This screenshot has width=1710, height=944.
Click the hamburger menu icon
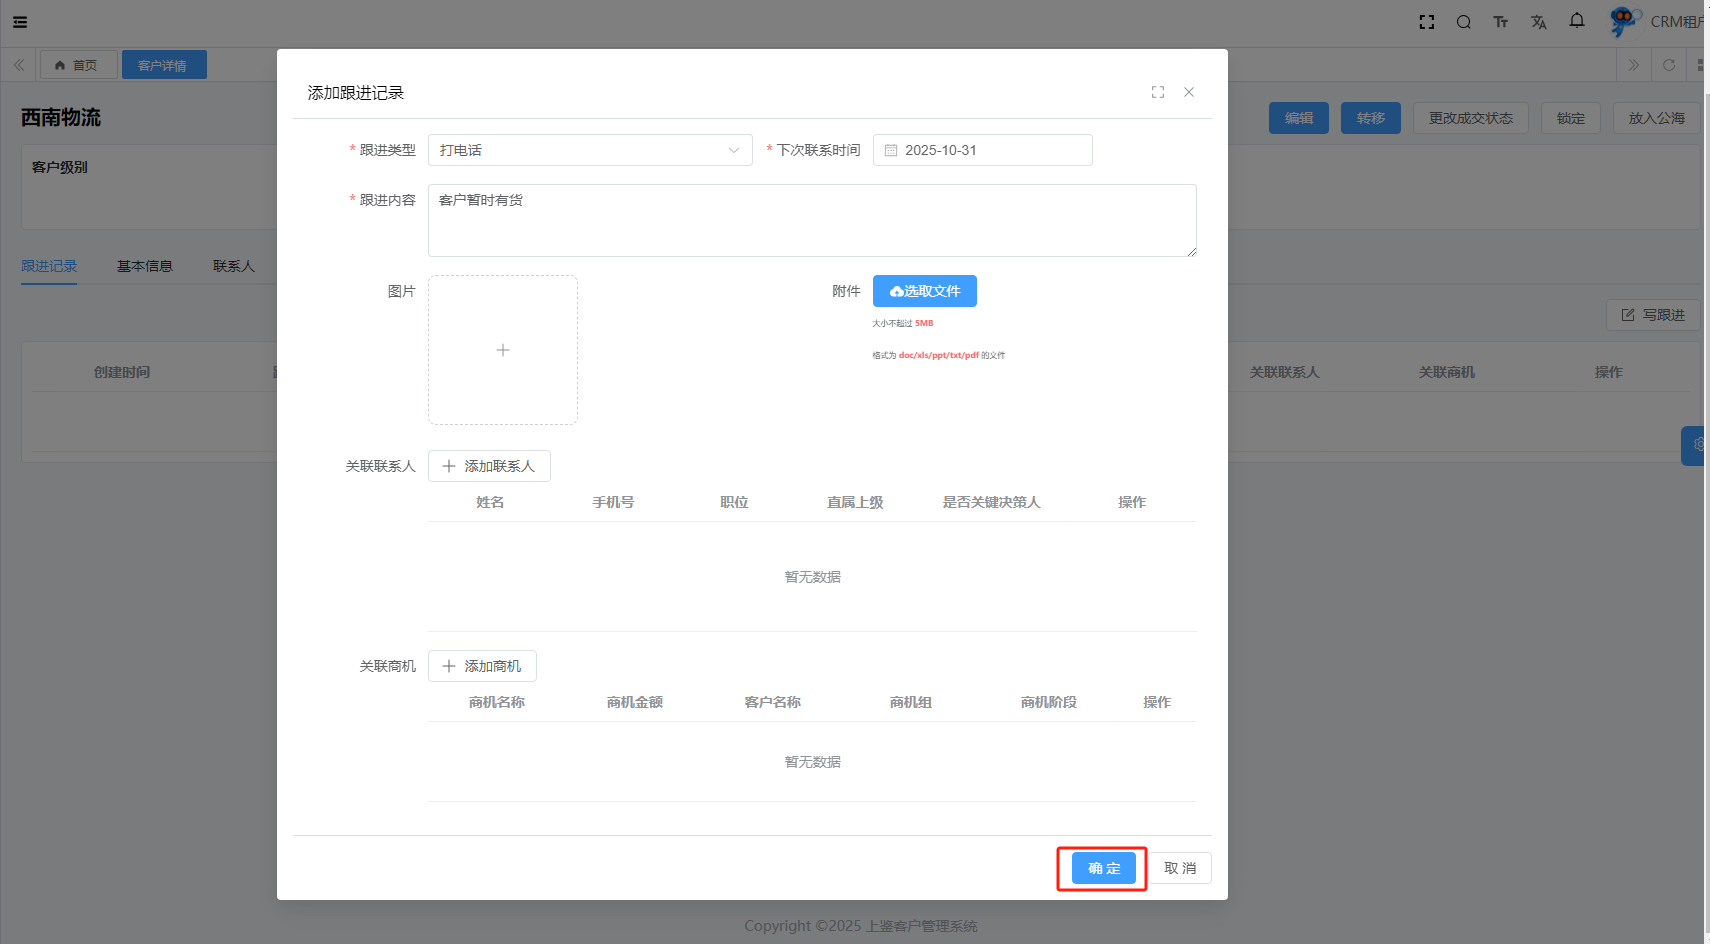click(20, 22)
